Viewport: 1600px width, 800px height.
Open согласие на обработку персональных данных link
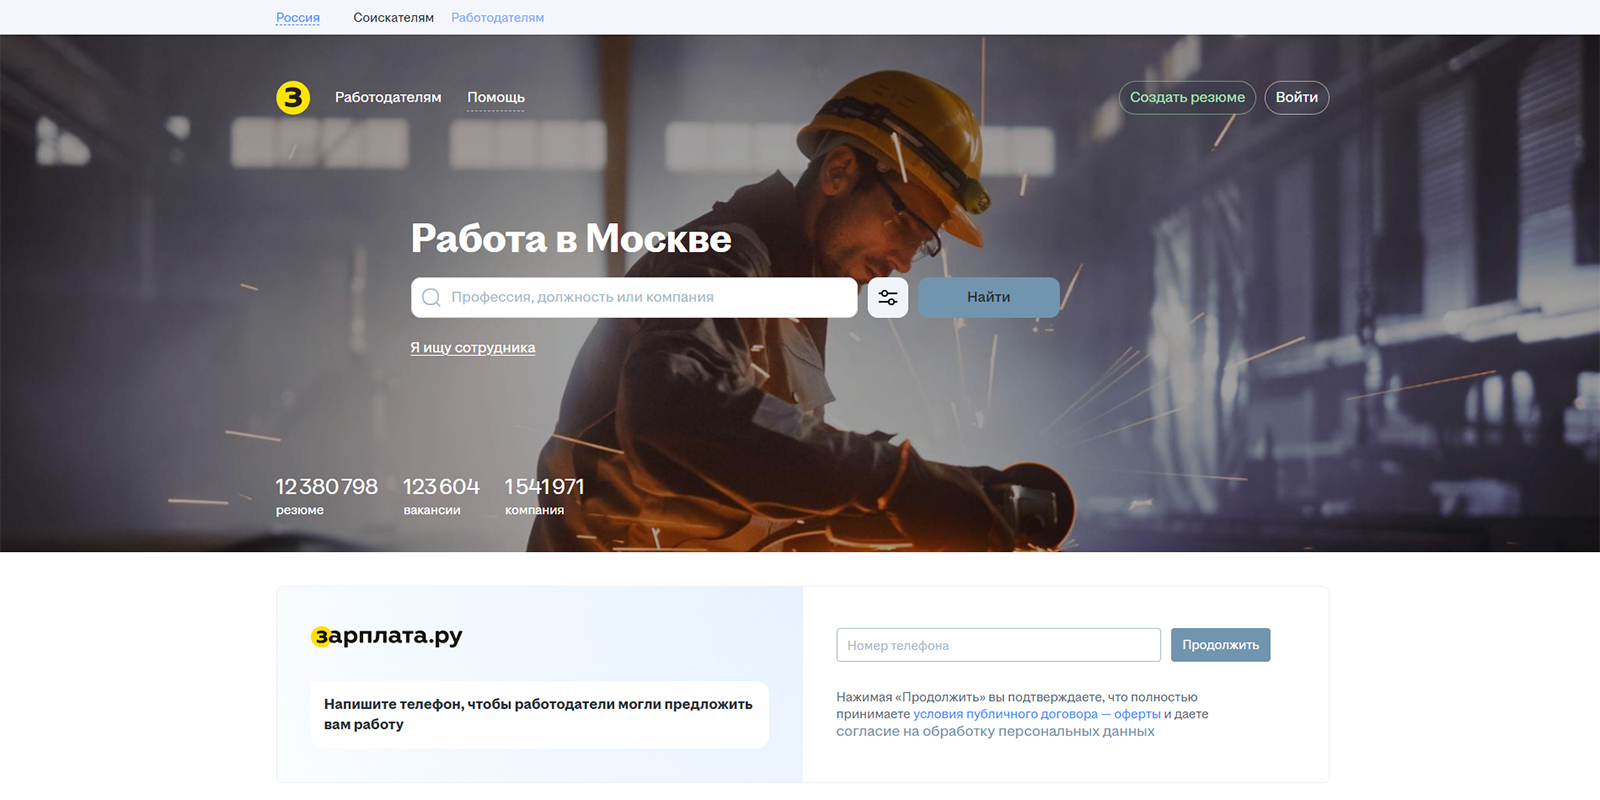coord(996,731)
